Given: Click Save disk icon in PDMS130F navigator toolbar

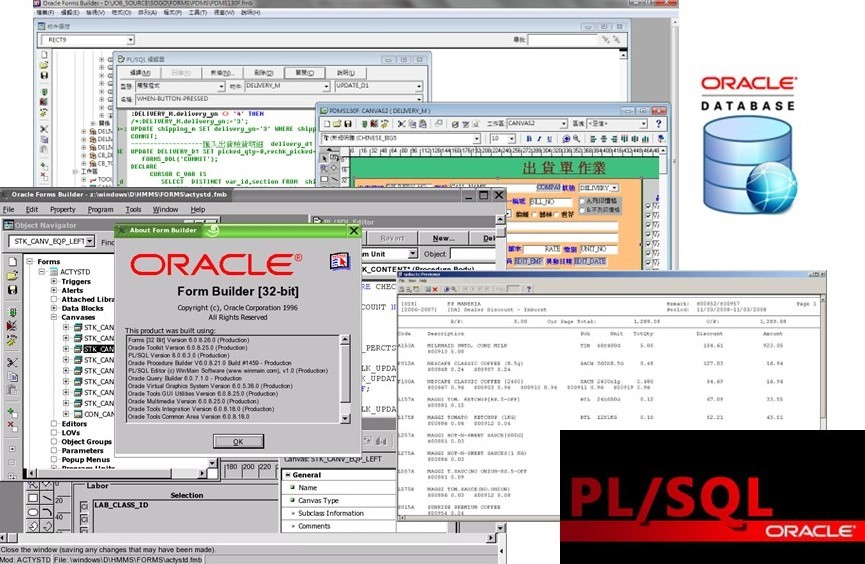Looking at the screenshot, I should point(44,75).
